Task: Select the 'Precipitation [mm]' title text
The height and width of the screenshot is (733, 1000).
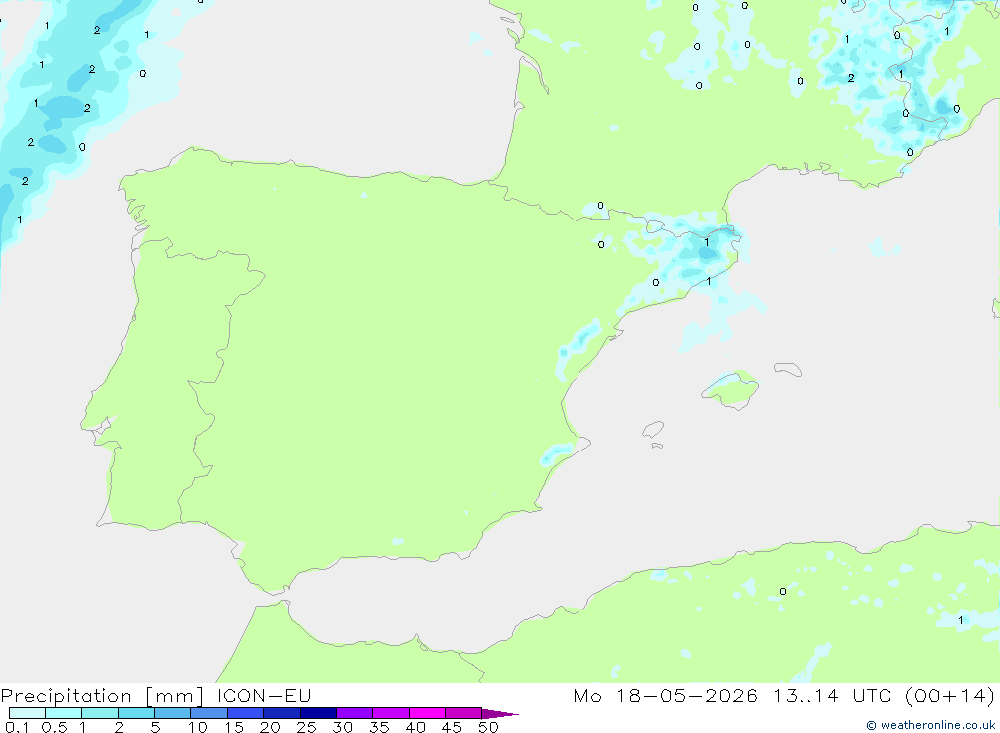Action: point(102,695)
